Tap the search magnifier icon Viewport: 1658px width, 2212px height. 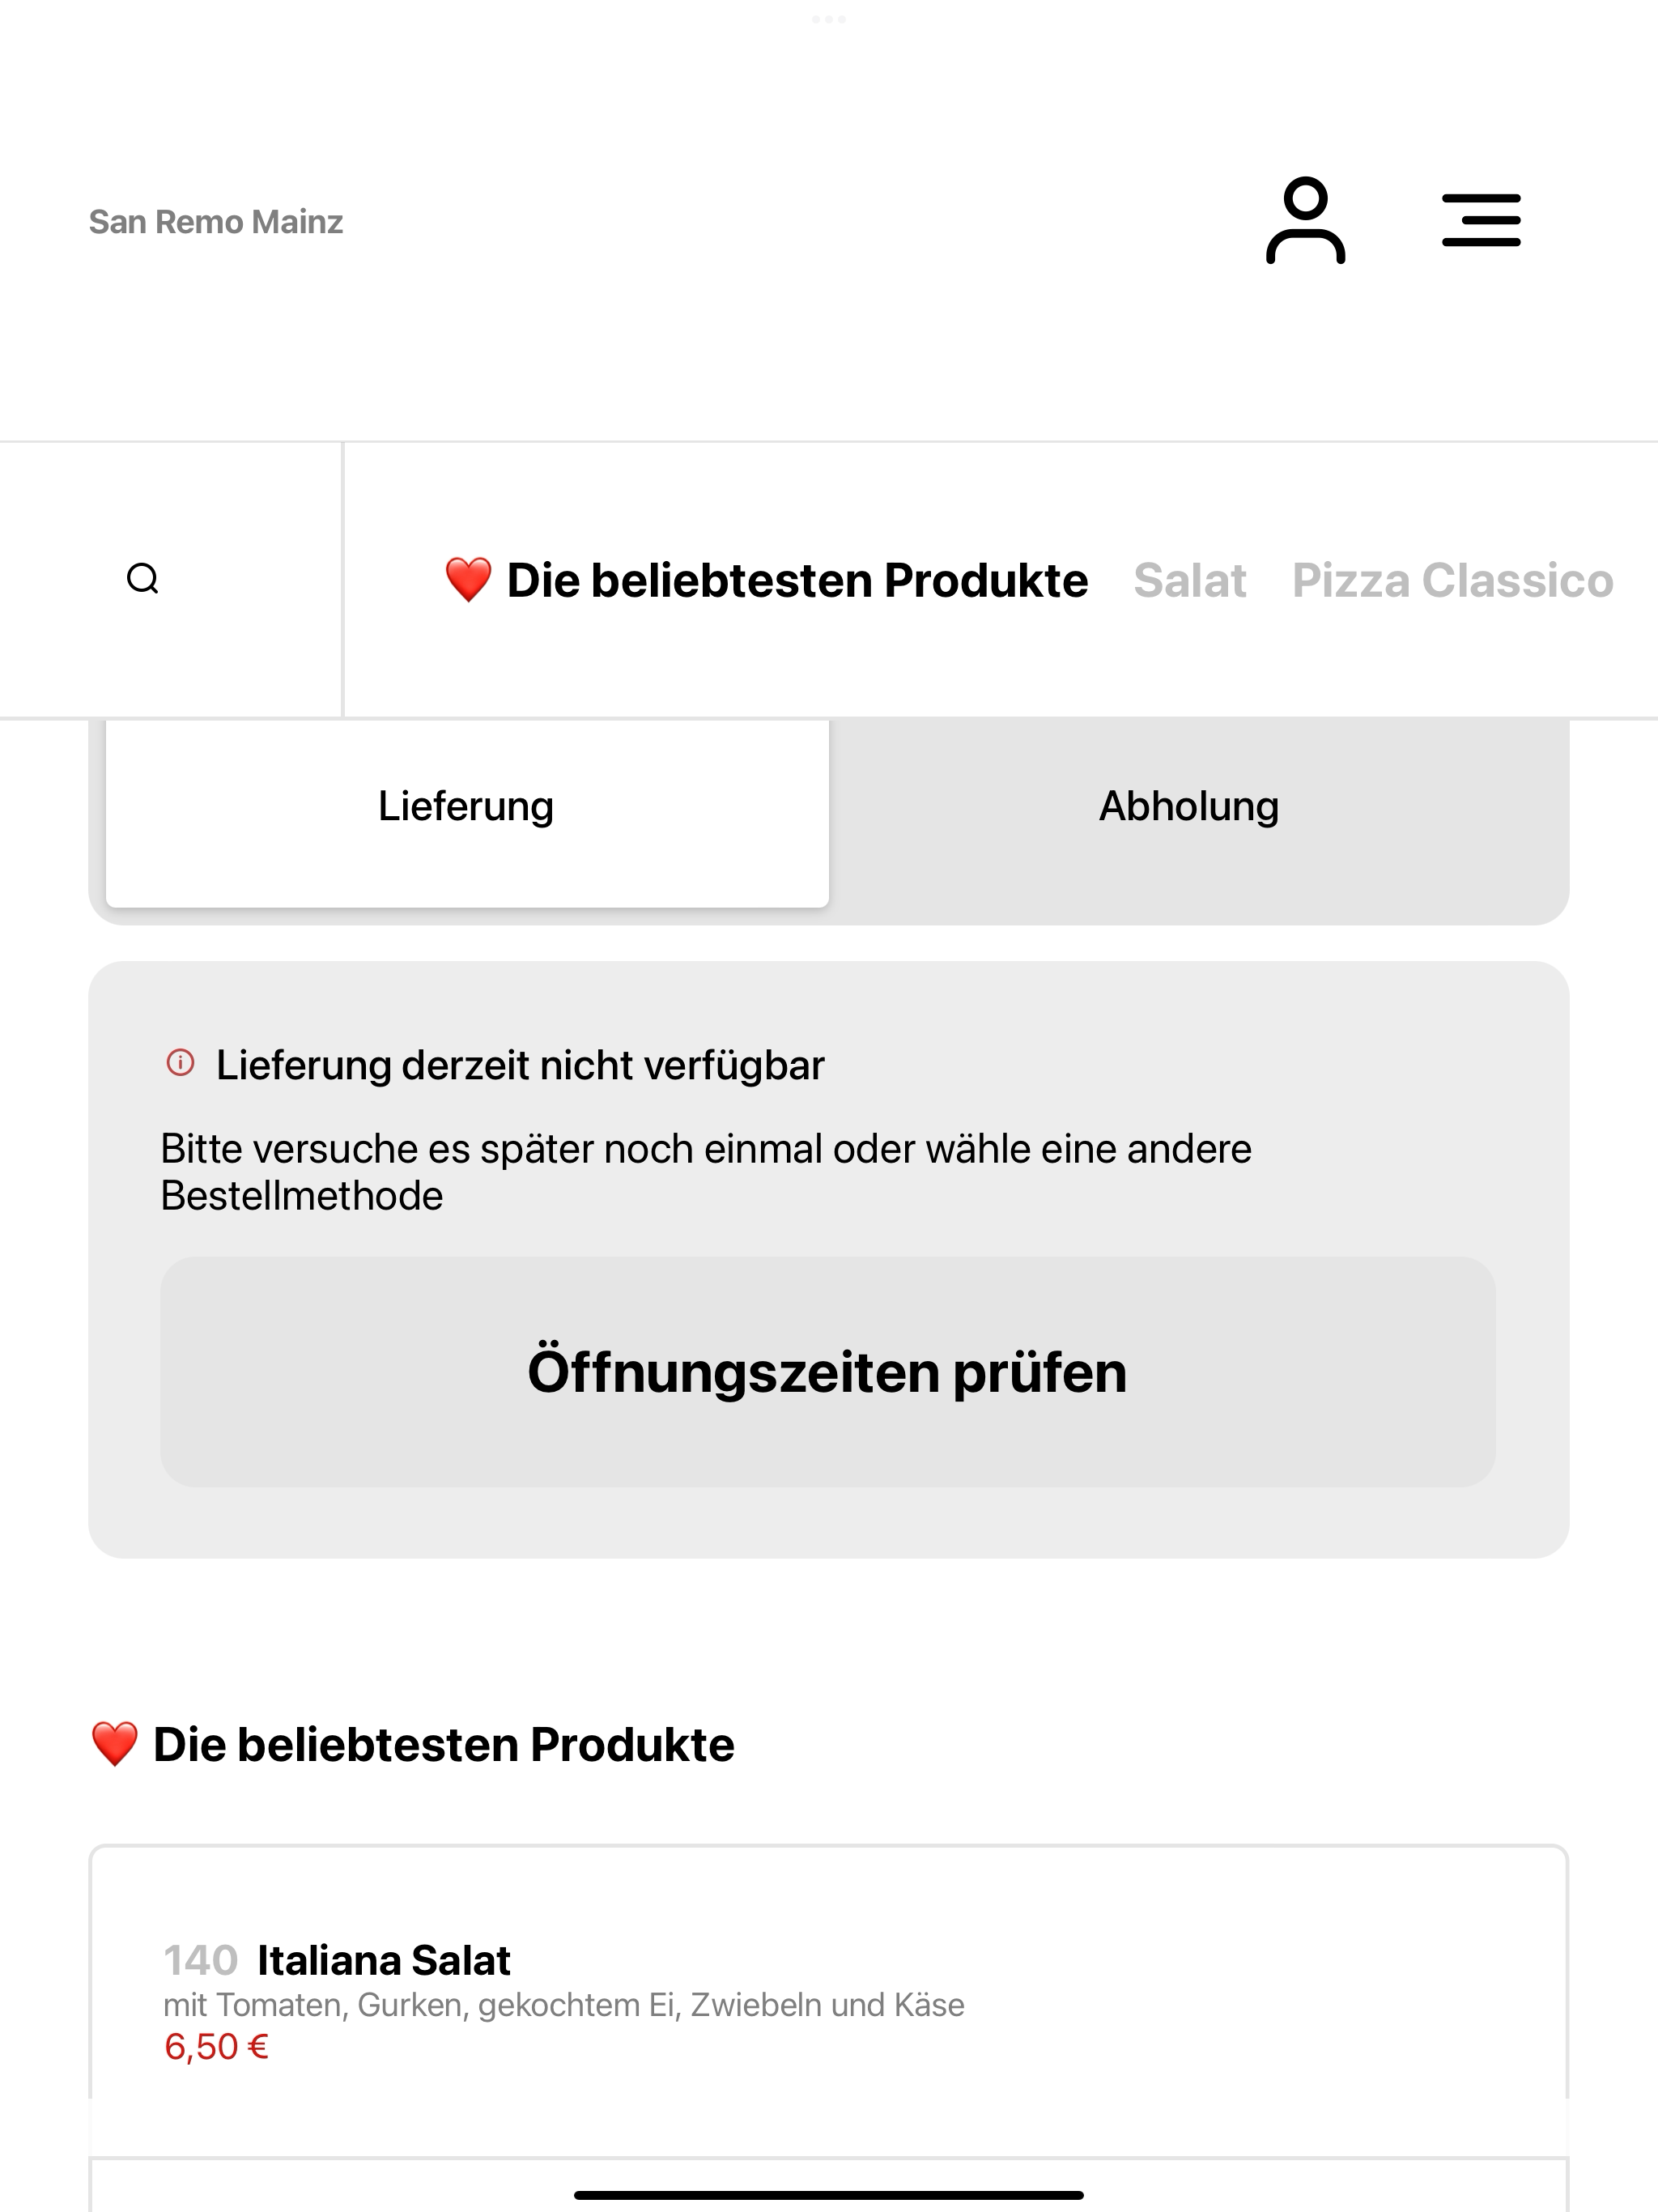[143, 579]
